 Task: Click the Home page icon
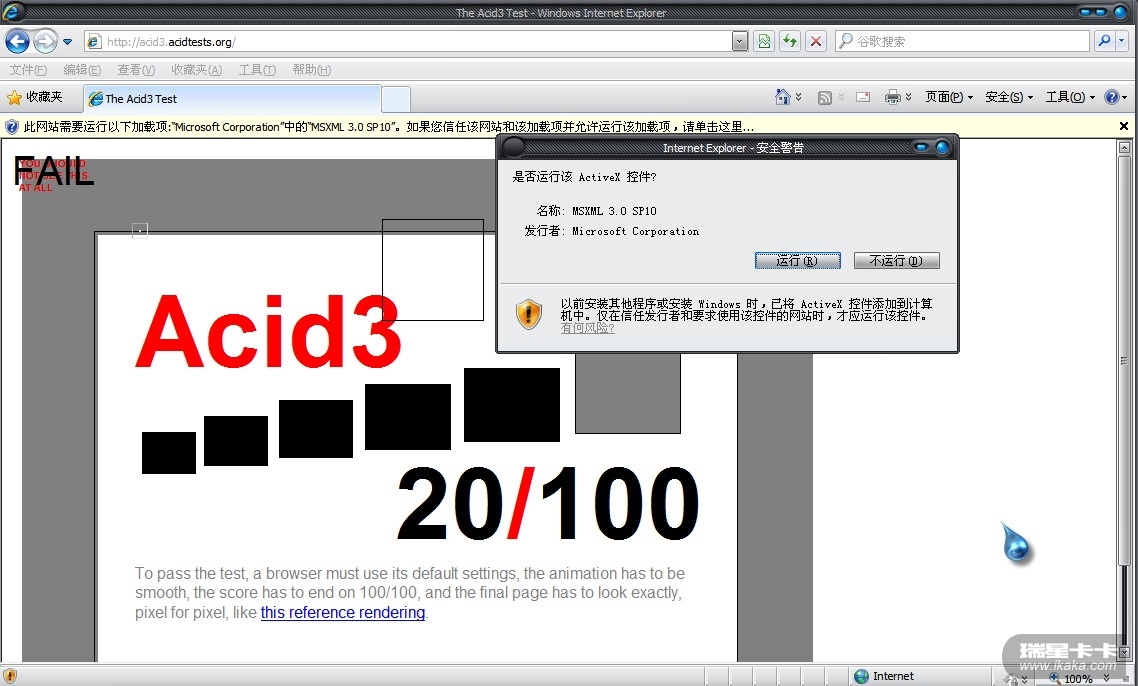click(x=782, y=97)
